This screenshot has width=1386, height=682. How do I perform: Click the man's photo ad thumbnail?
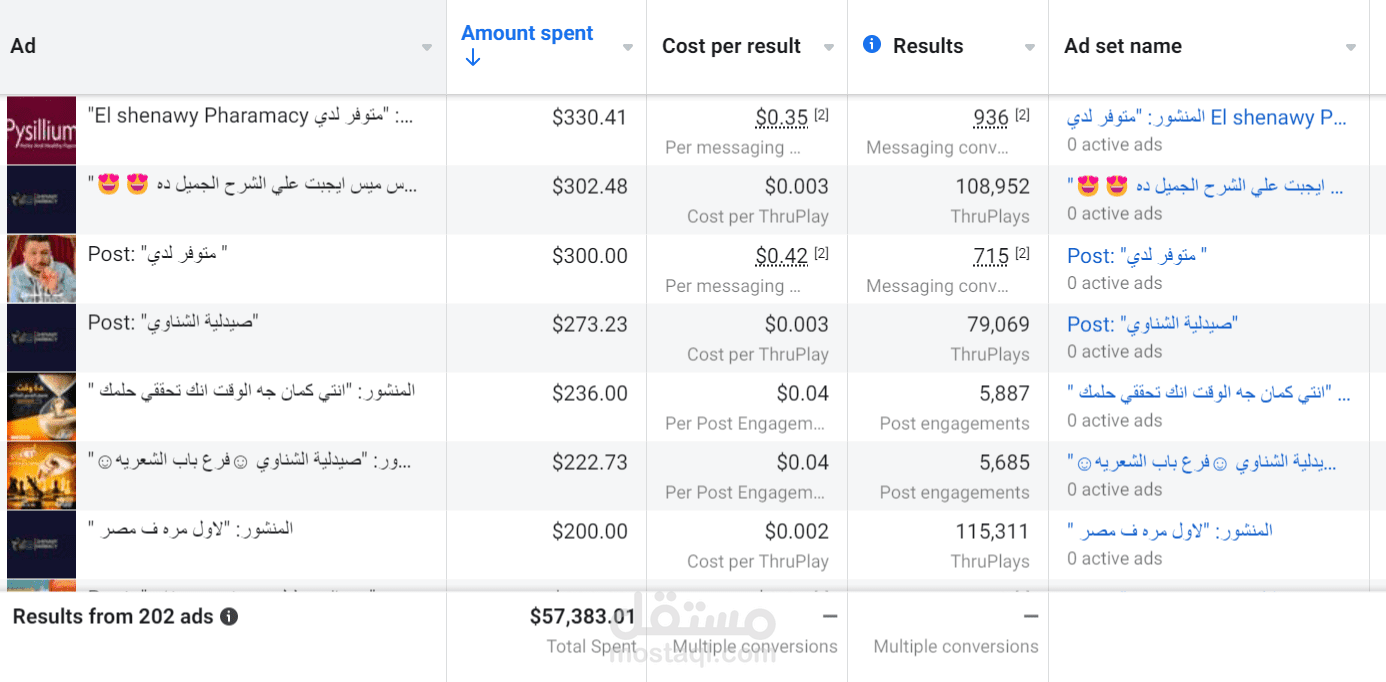(x=41, y=269)
